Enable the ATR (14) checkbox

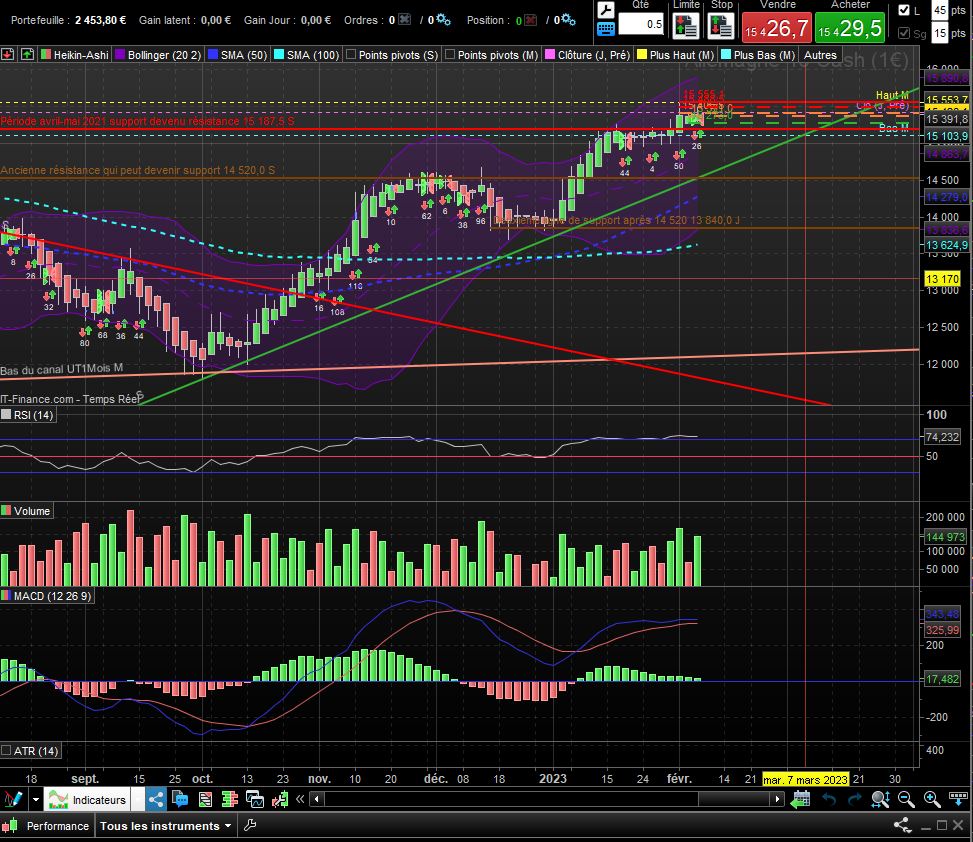6,751
